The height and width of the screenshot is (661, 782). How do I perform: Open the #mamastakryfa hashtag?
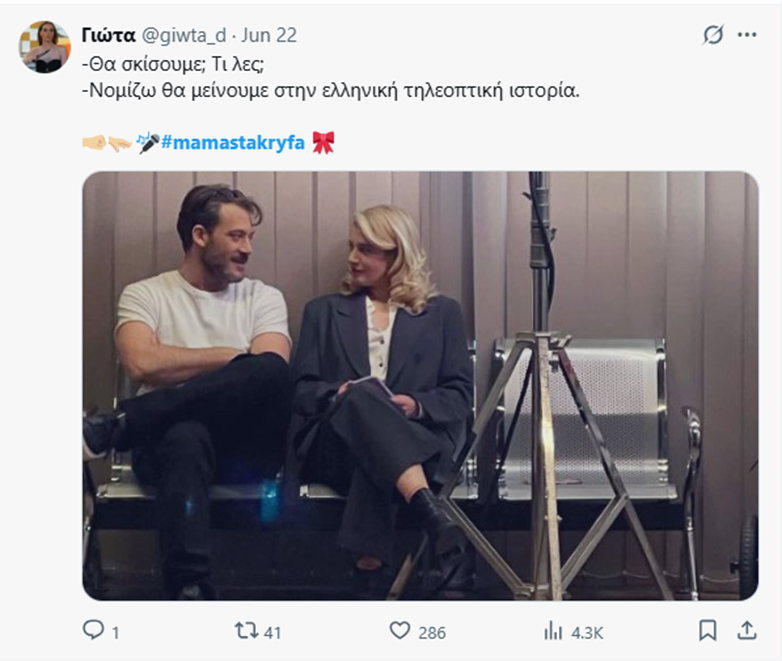(232, 142)
